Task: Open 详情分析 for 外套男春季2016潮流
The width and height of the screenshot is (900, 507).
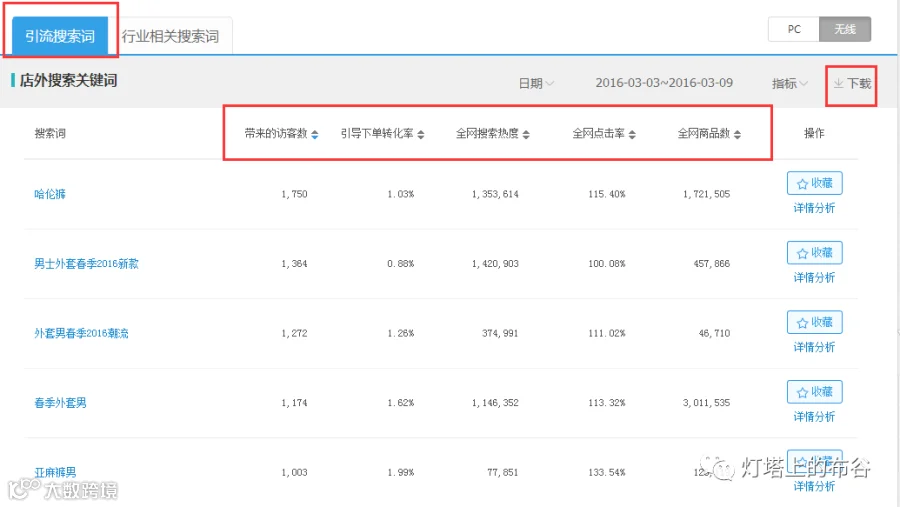Action: click(x=814, y=347)
